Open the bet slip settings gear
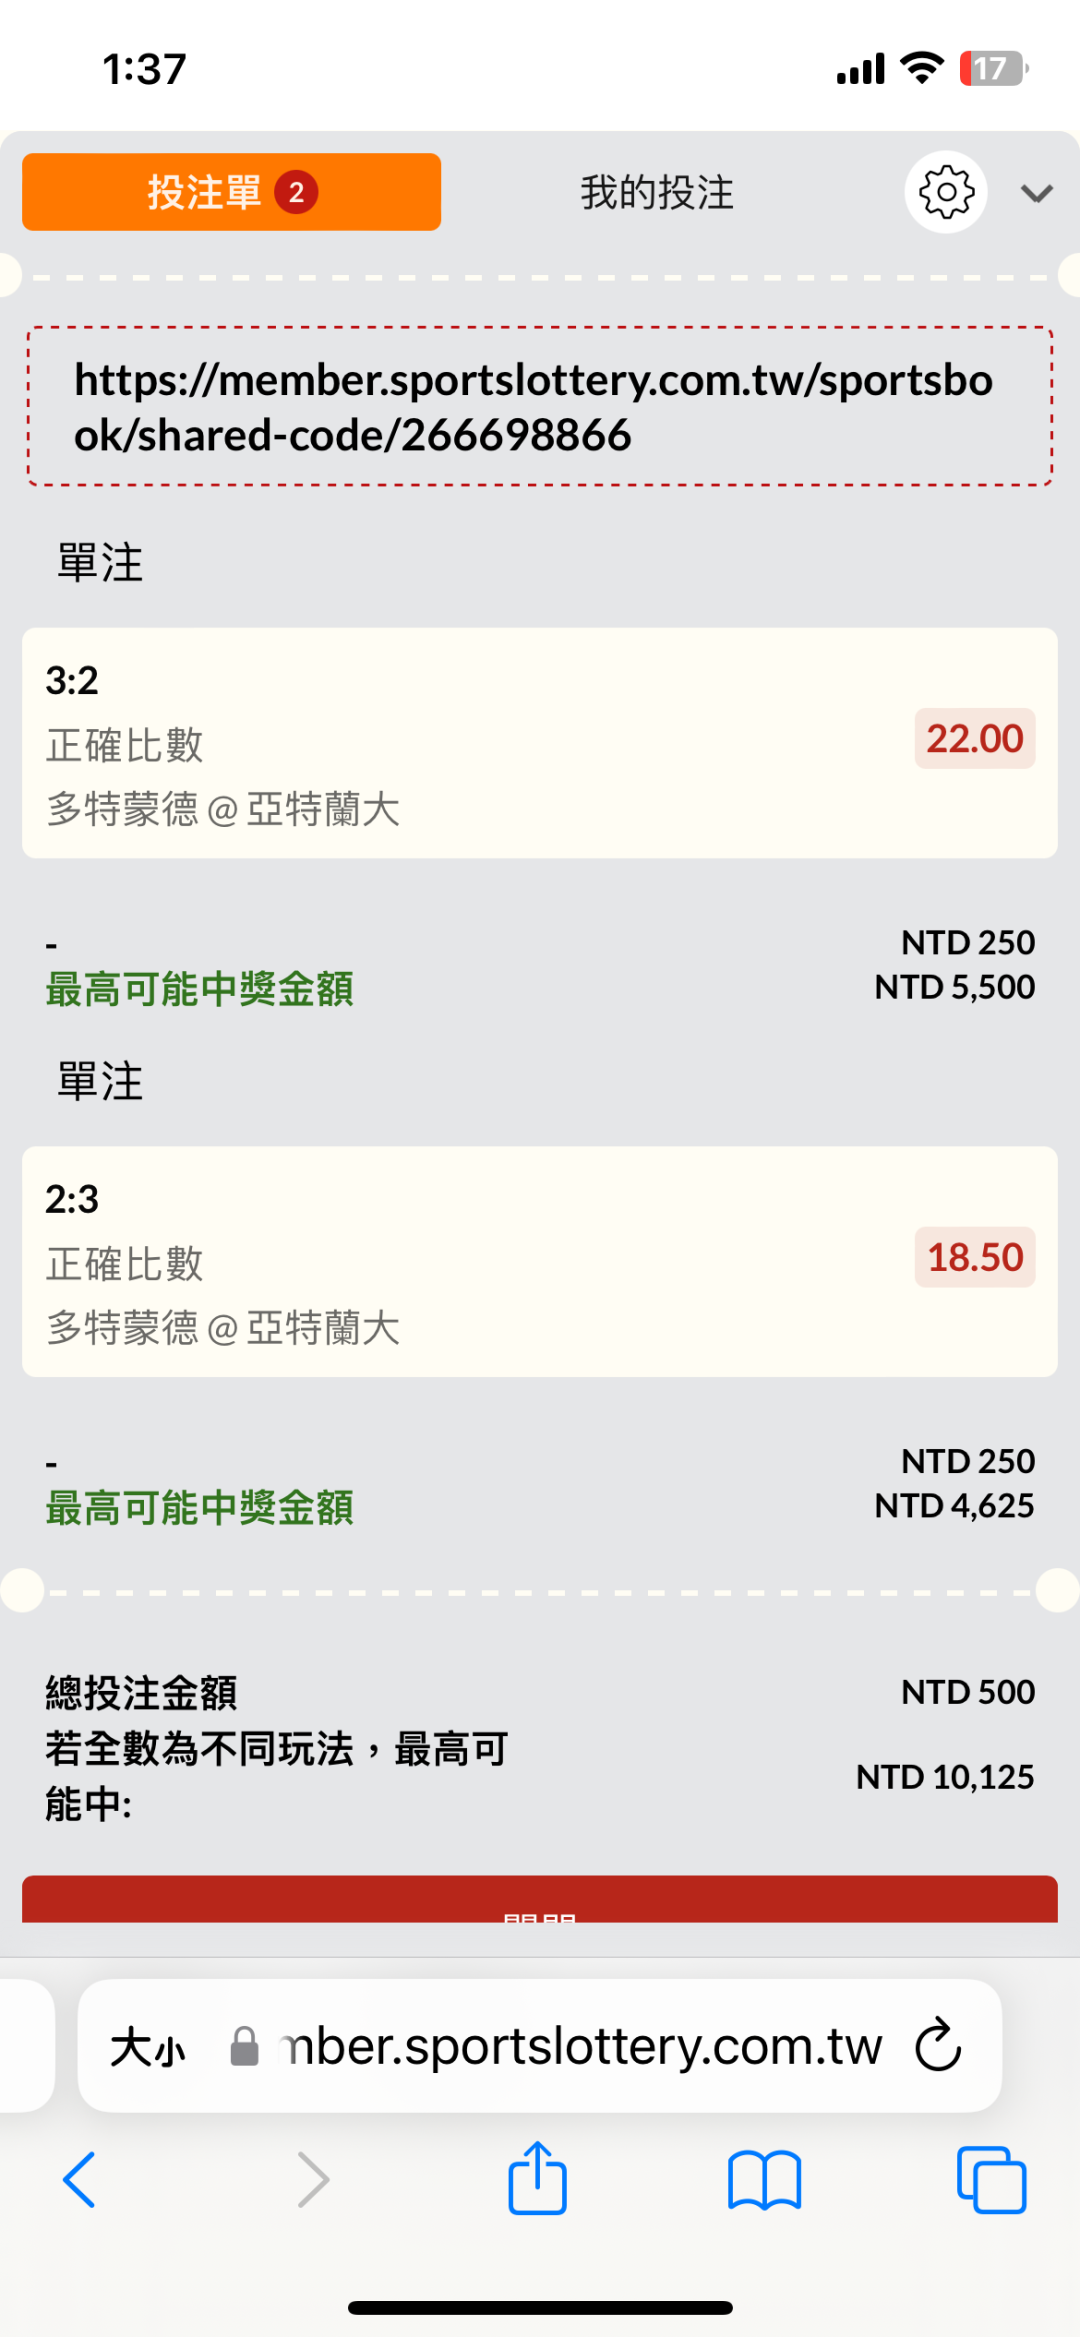This screenshot has height=2337, width=1080. (x=945, y=192)
